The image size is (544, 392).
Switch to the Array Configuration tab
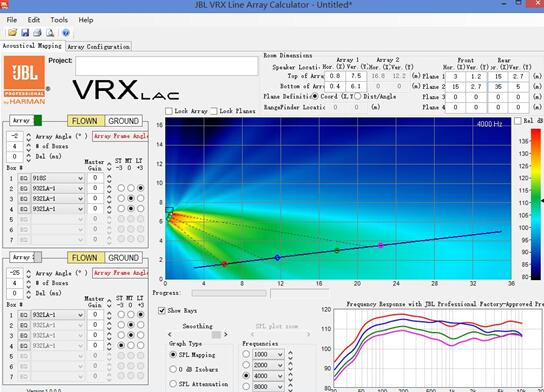pyautogui.click(x=99, y=46)
